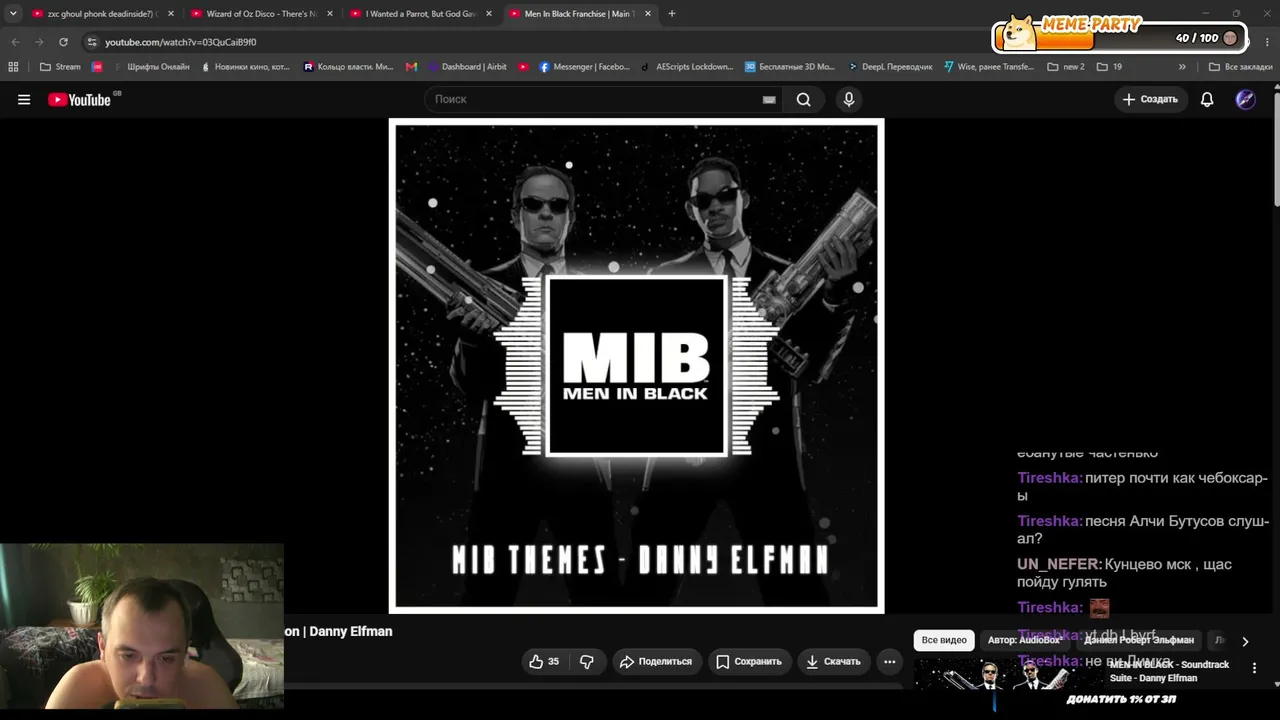Click the 'Создать' create button
The image size is (1280, 720).
point(1150,99)
